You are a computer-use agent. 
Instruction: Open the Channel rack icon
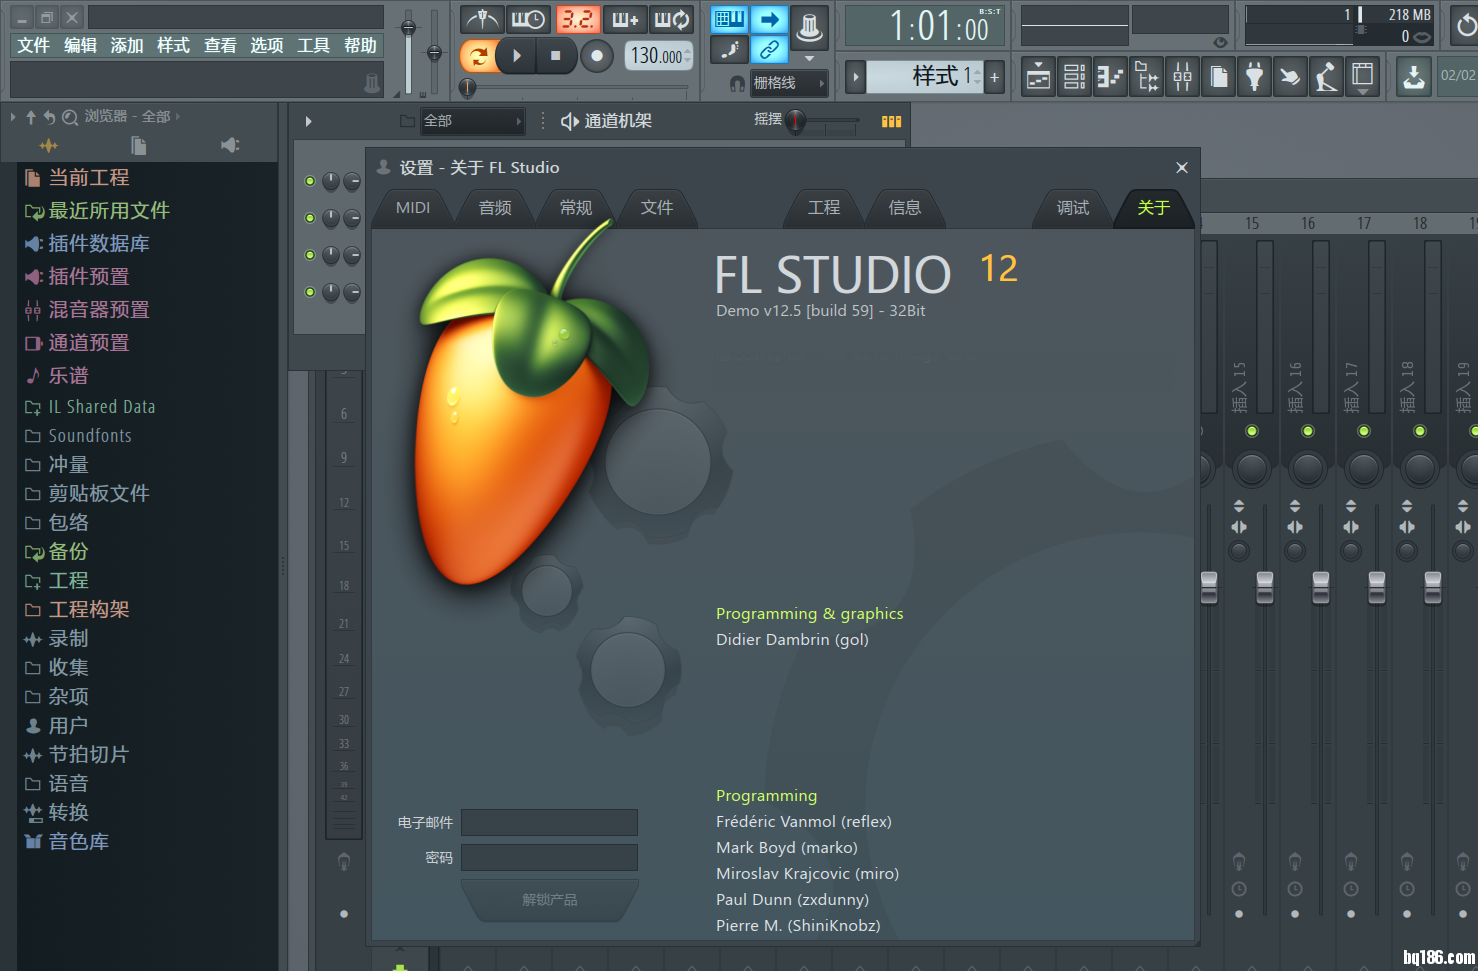point(1075,76)
